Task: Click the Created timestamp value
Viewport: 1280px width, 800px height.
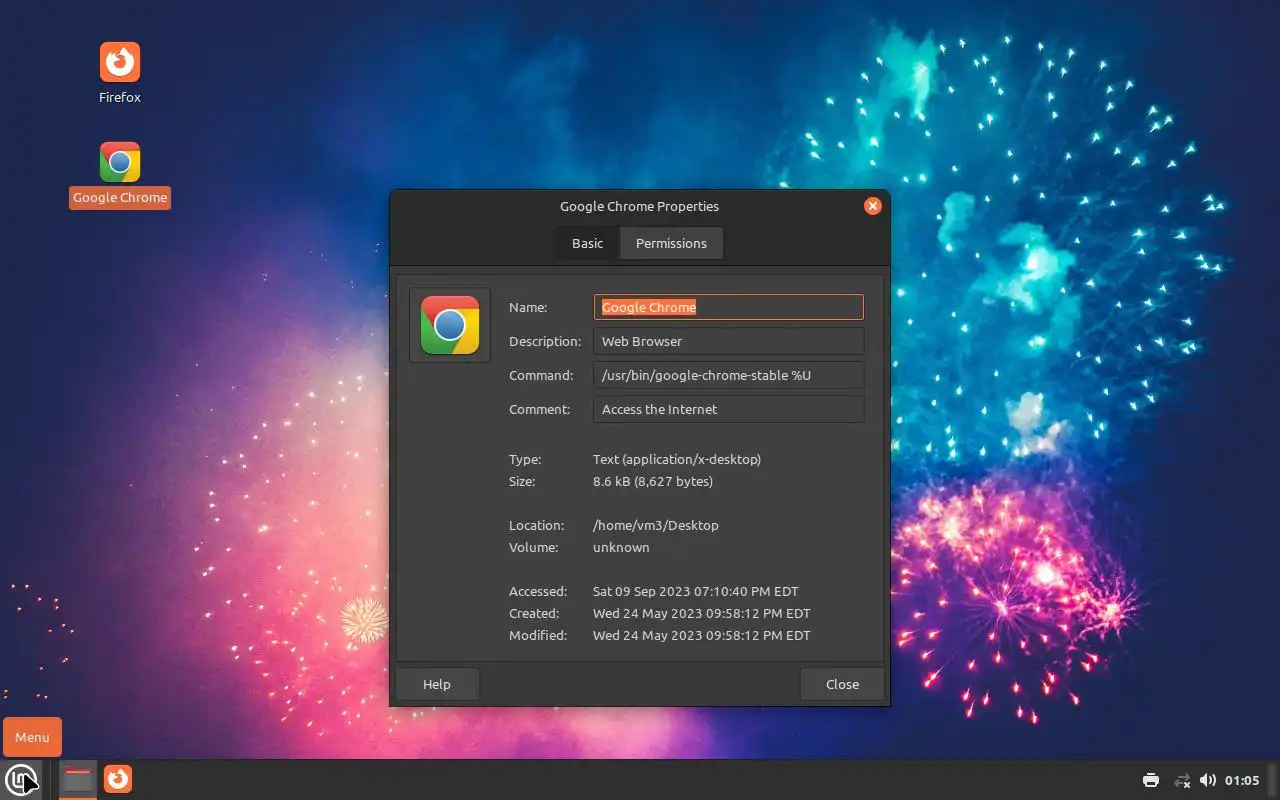Action: coord(702,613)
